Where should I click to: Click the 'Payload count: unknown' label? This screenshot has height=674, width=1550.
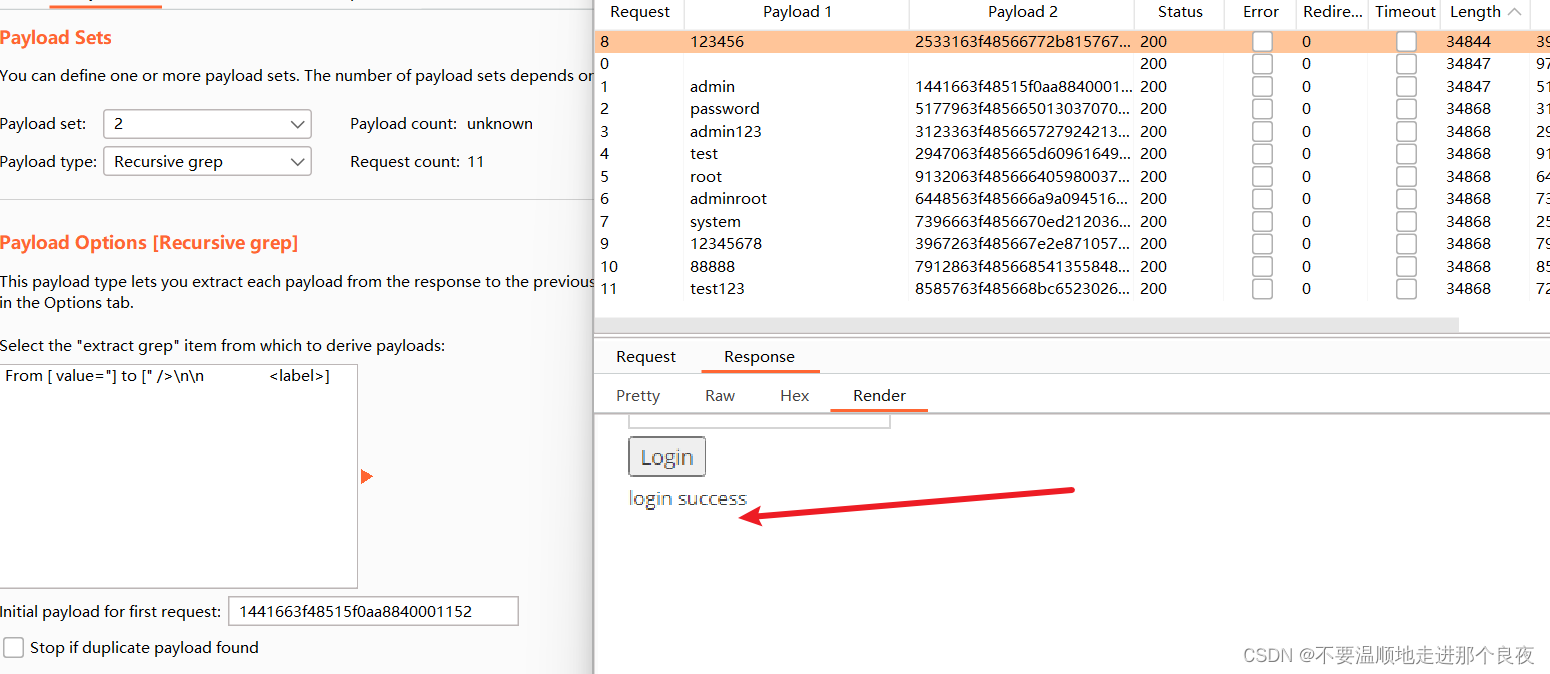point(441,124)
